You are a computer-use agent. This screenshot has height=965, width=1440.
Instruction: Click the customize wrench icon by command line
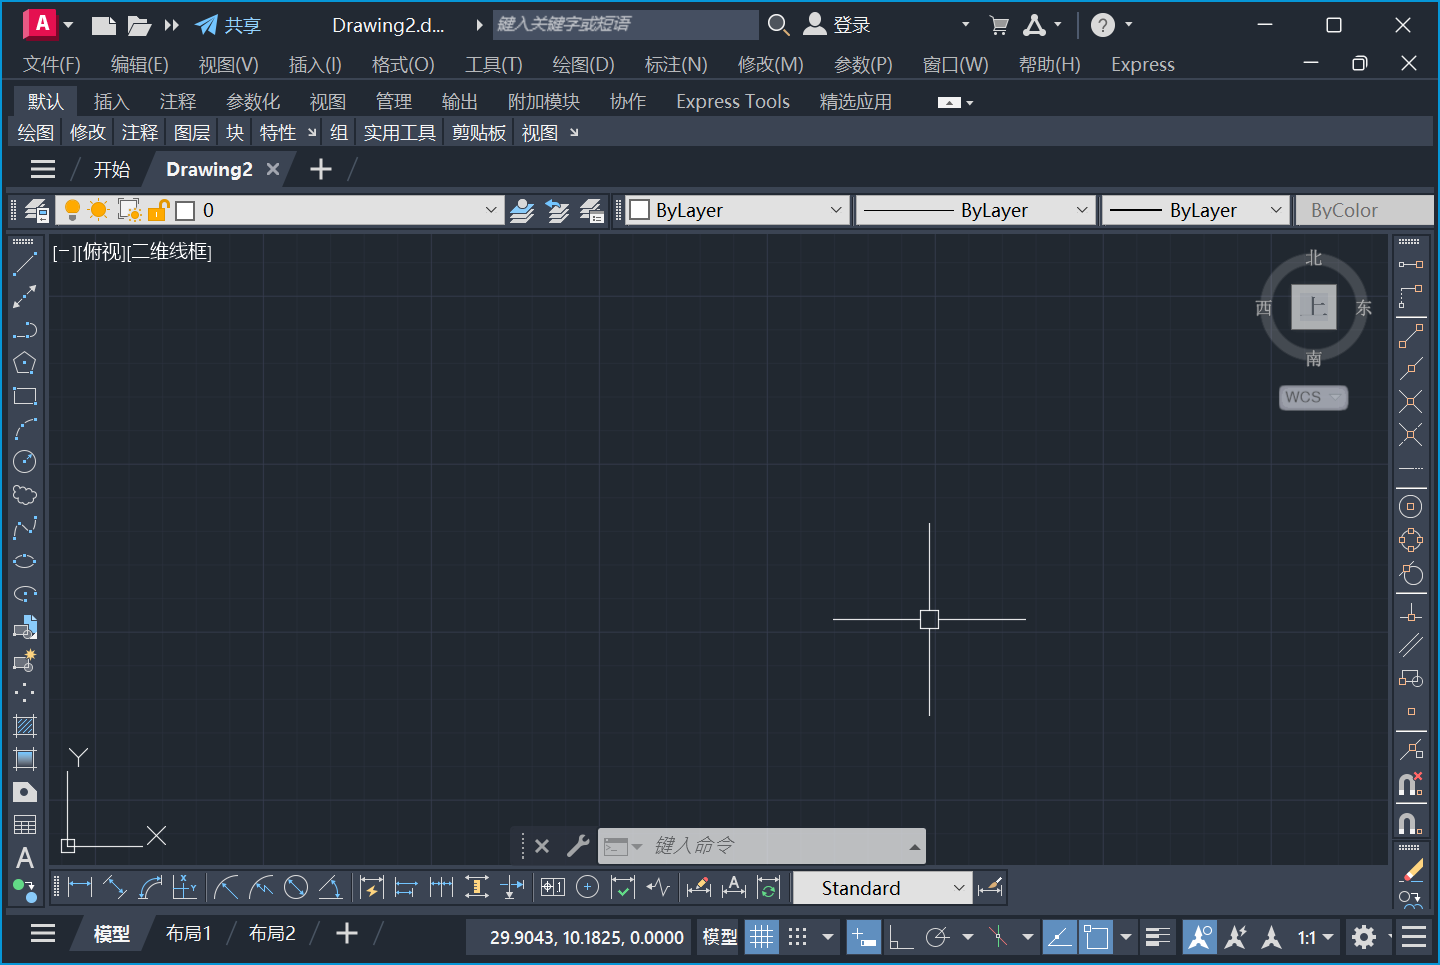[x=578, y=846]
